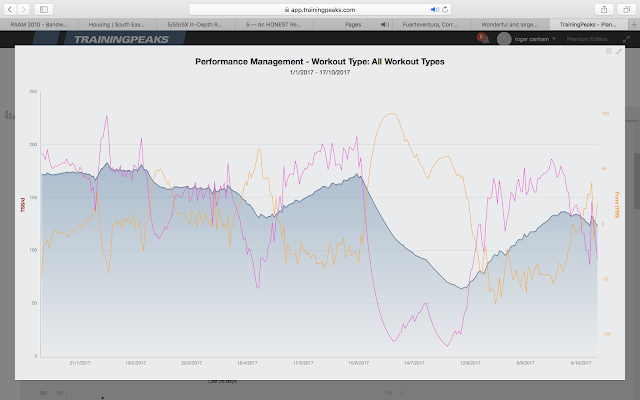This screenshot has width=640, height=400.
Task: Click the Safari forward arrow
Action: click(x=23, y=9)
